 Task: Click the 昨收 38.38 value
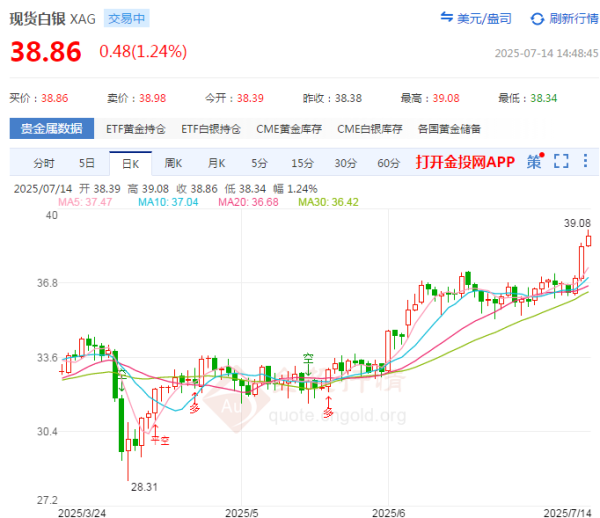pos(348,98)
